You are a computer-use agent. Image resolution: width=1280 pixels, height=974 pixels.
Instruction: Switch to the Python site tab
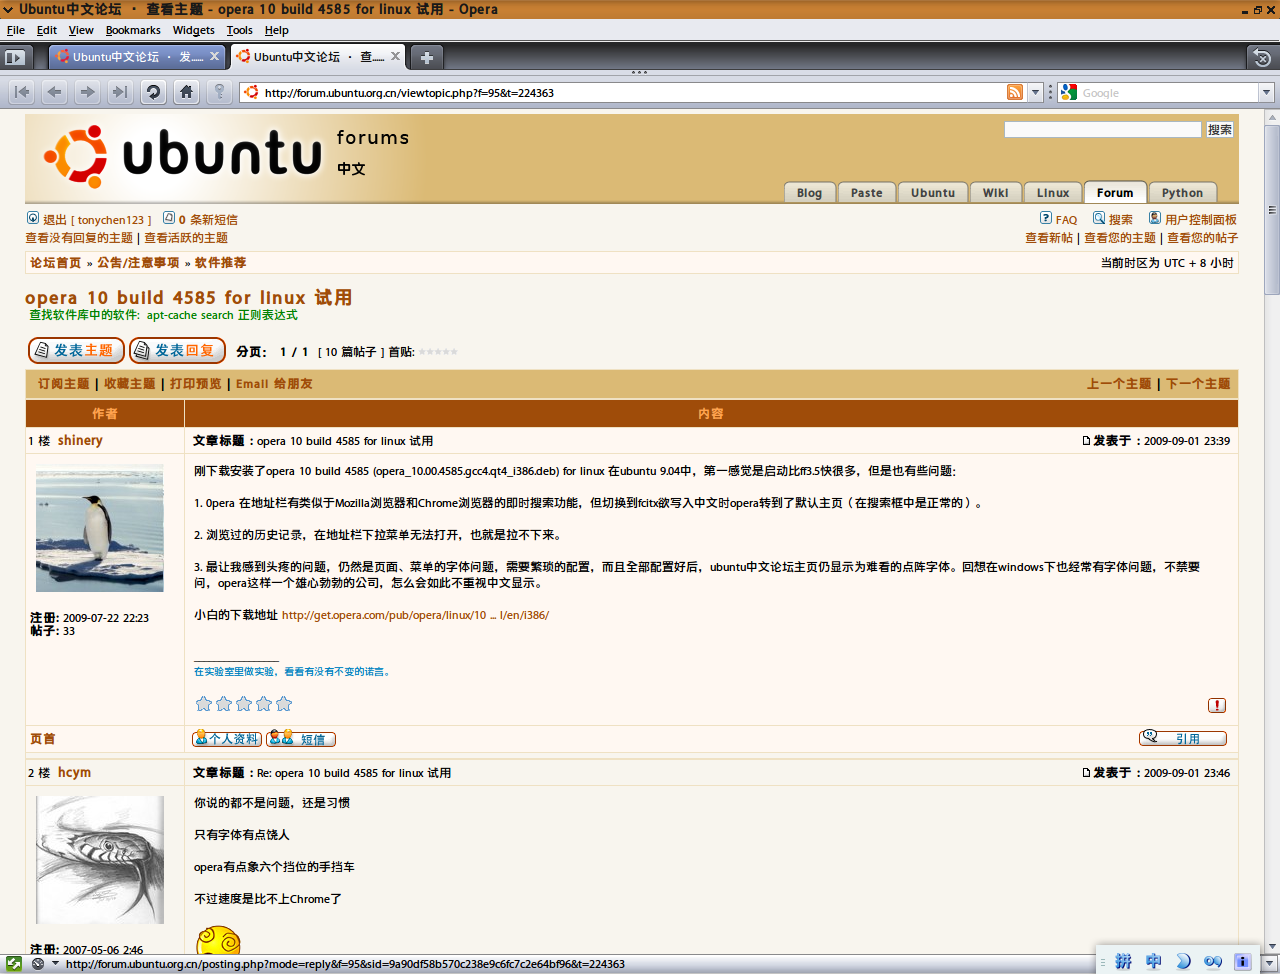pos(1182,193)
